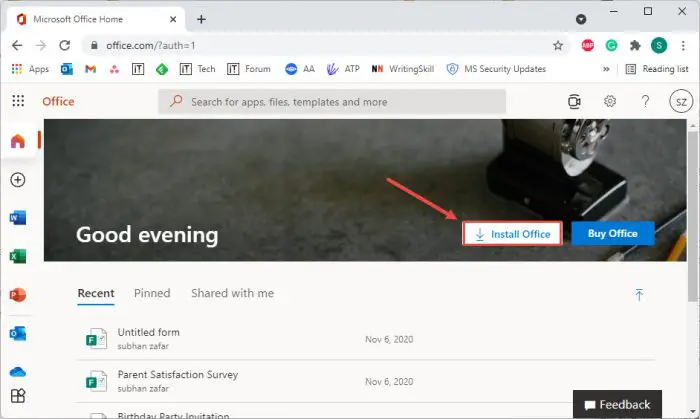Open the Feedback button
The width and height of the screenshot is (700, 419).
[x=617, y=405]
